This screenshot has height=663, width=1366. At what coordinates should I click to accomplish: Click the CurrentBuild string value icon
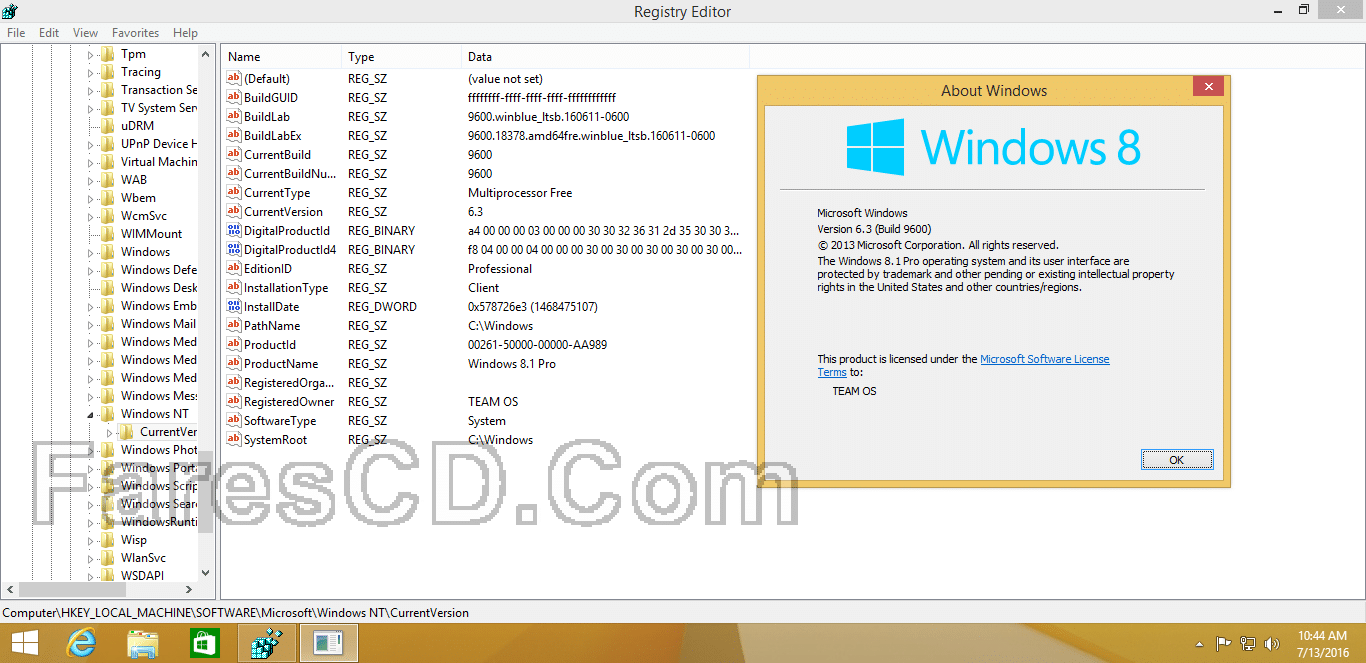pos(234,155)
